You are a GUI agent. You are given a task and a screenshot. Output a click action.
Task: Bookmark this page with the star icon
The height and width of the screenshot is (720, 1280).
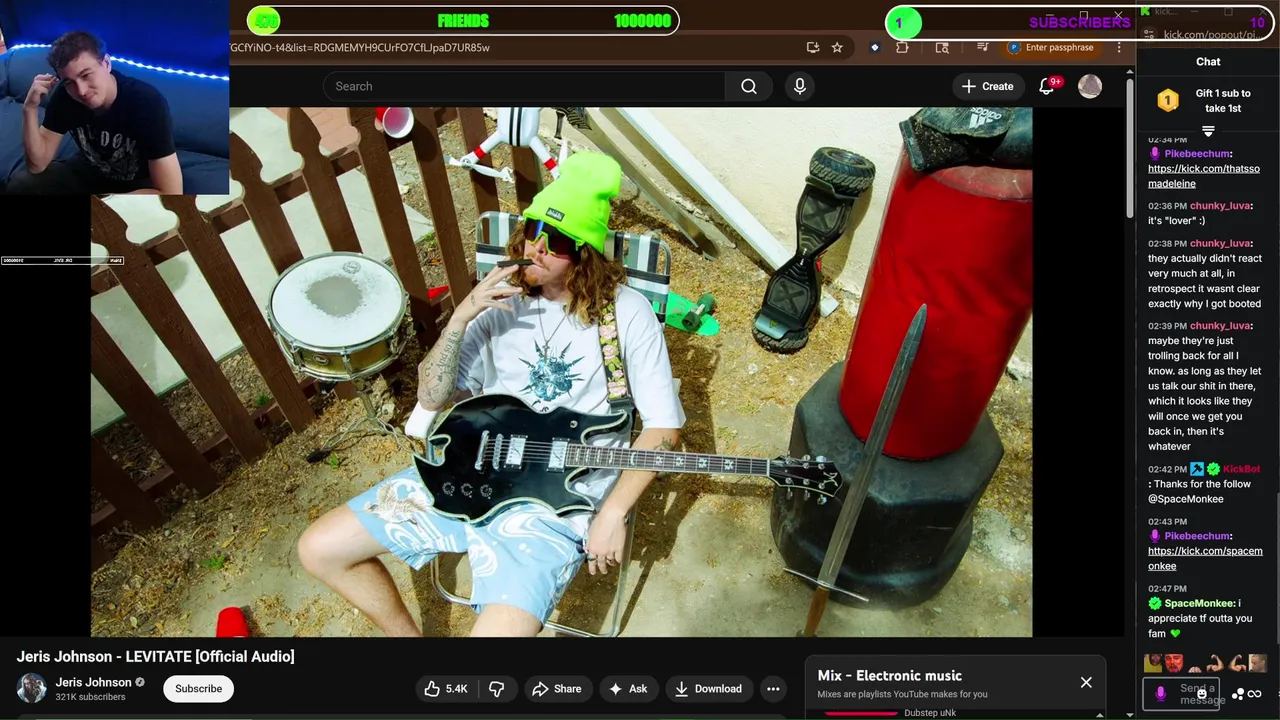pos(837,47)
